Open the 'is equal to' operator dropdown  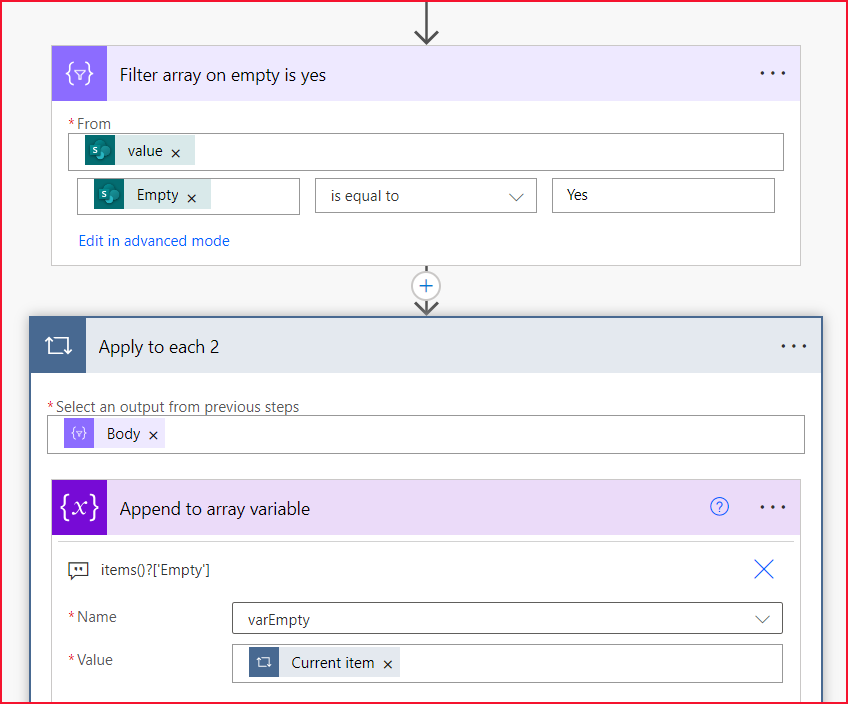tap(426, 196)
